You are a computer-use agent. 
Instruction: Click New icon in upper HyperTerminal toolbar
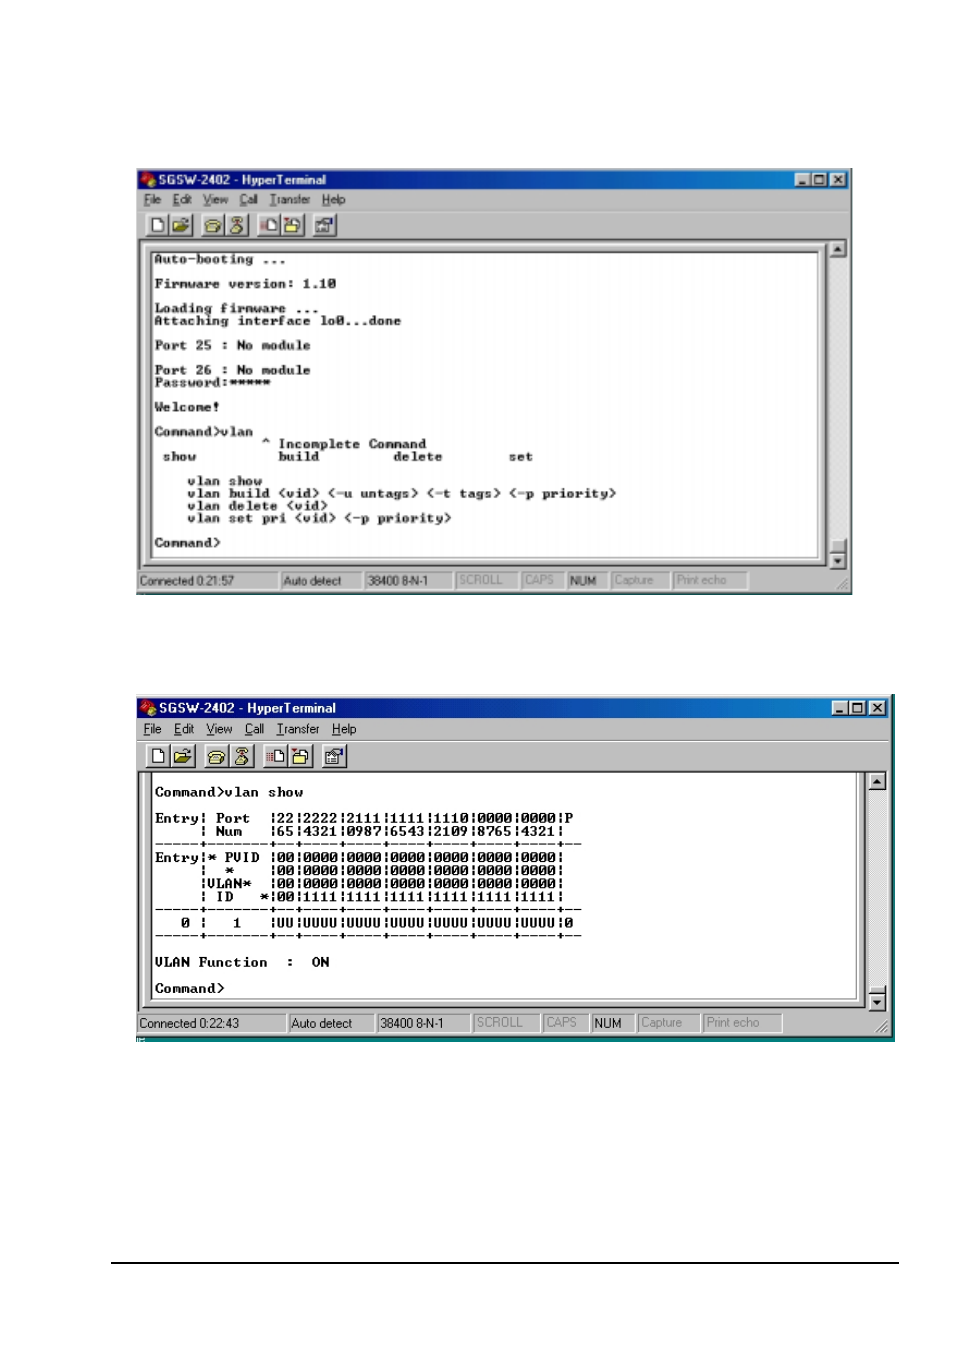[157, 225]
